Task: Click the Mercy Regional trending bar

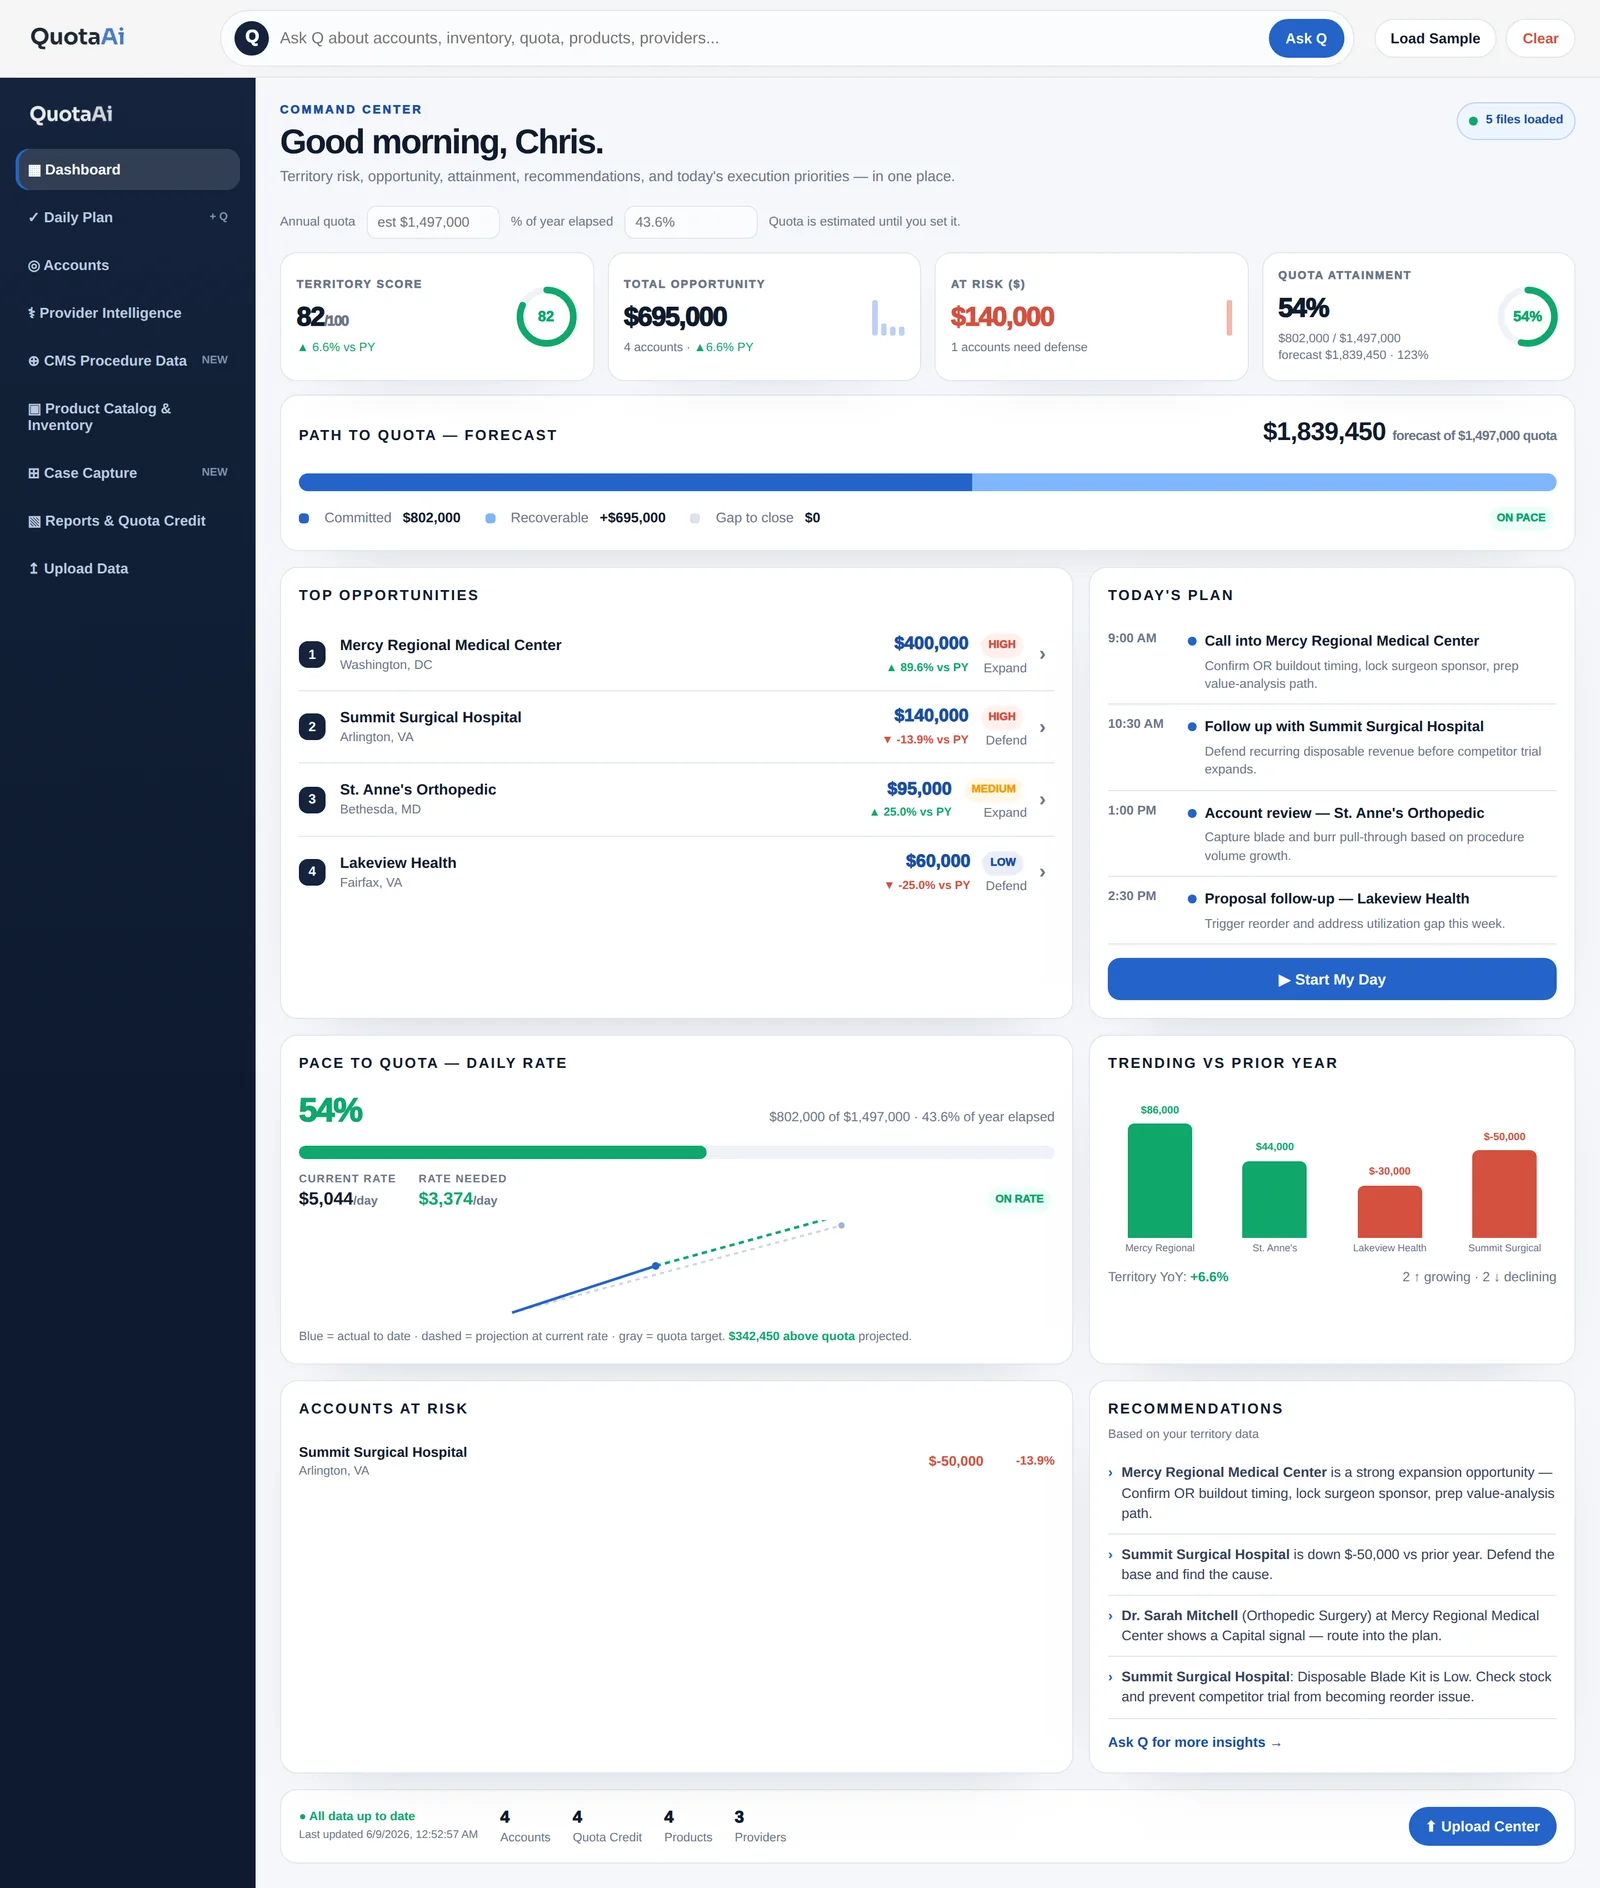Action: tap(1160, 1181)
